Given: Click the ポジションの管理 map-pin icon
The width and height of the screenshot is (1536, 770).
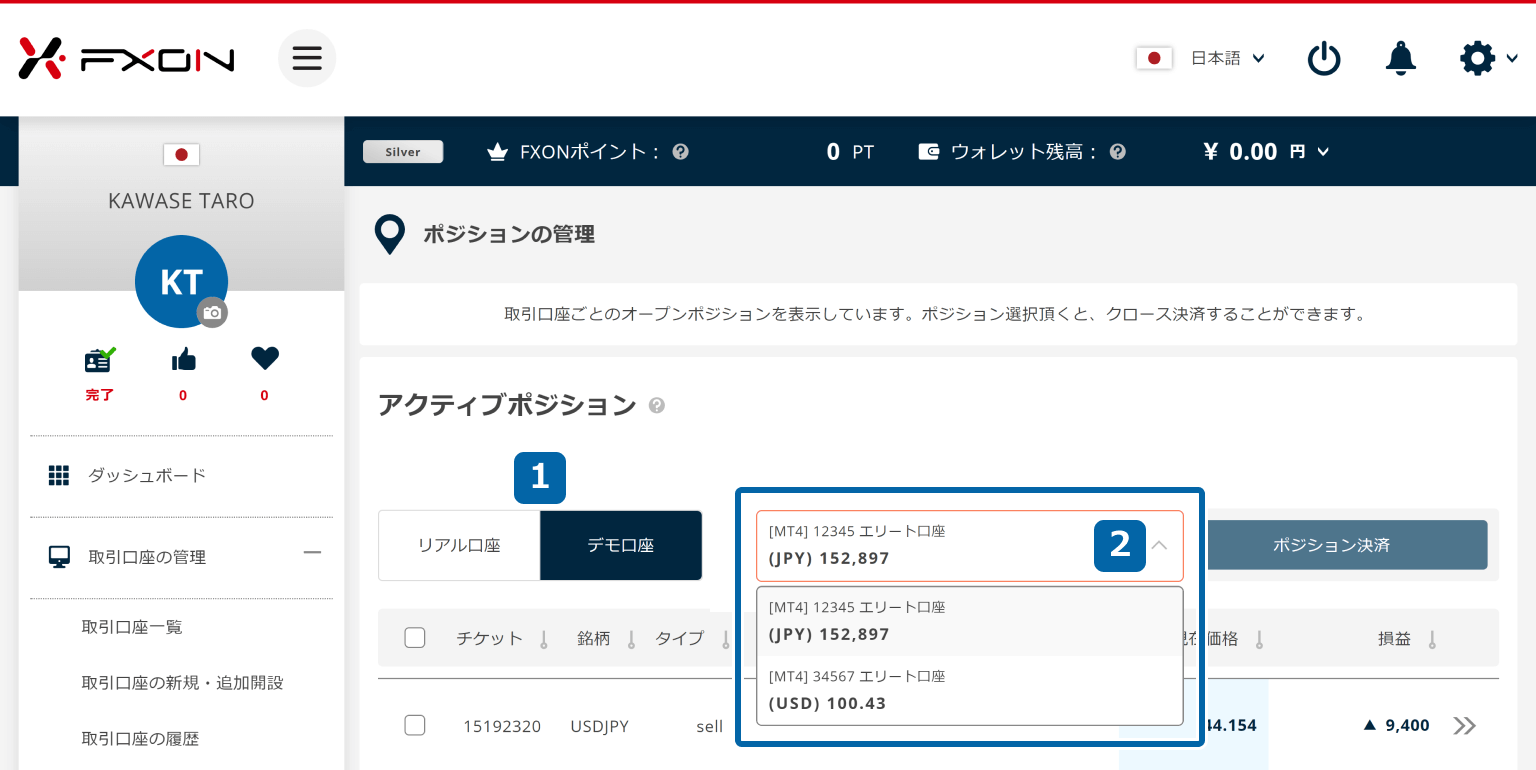Looking at the screenshot, I should point(389,235).
